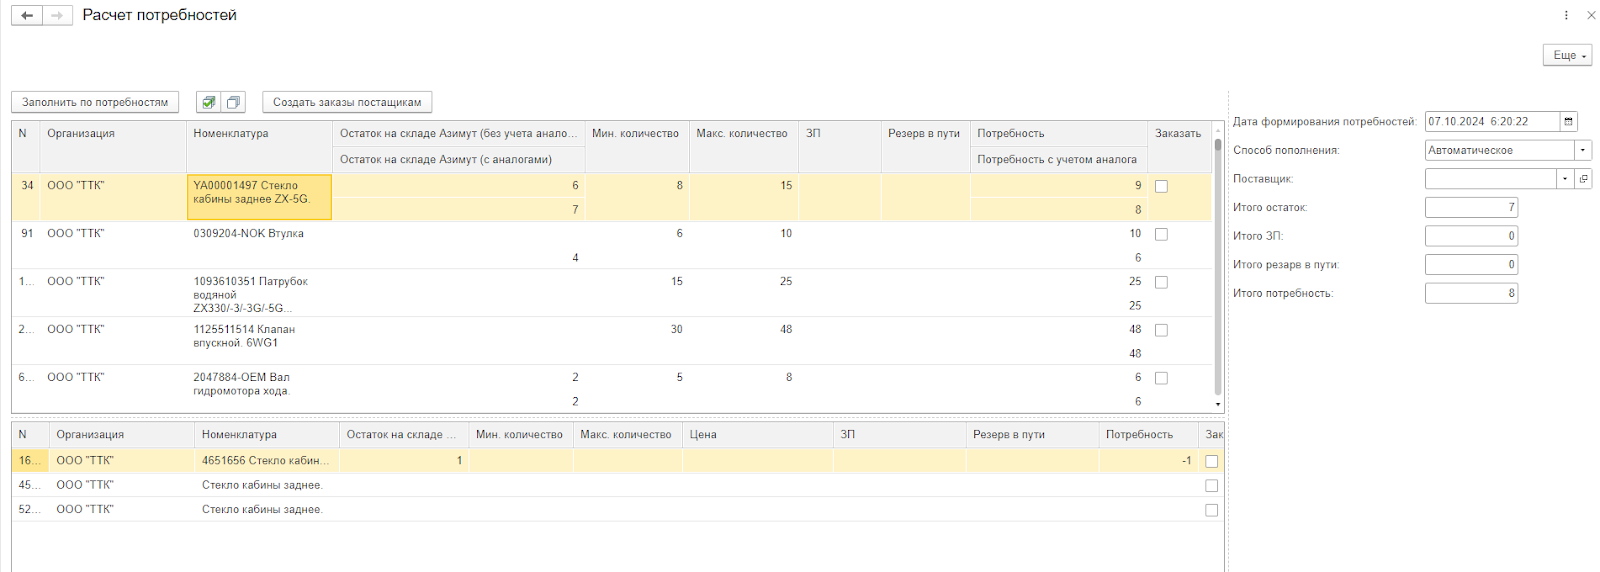Click the check-all green checkmark icon
The width and height of the screenshot is (1600, 572).
tap(208, 102)
